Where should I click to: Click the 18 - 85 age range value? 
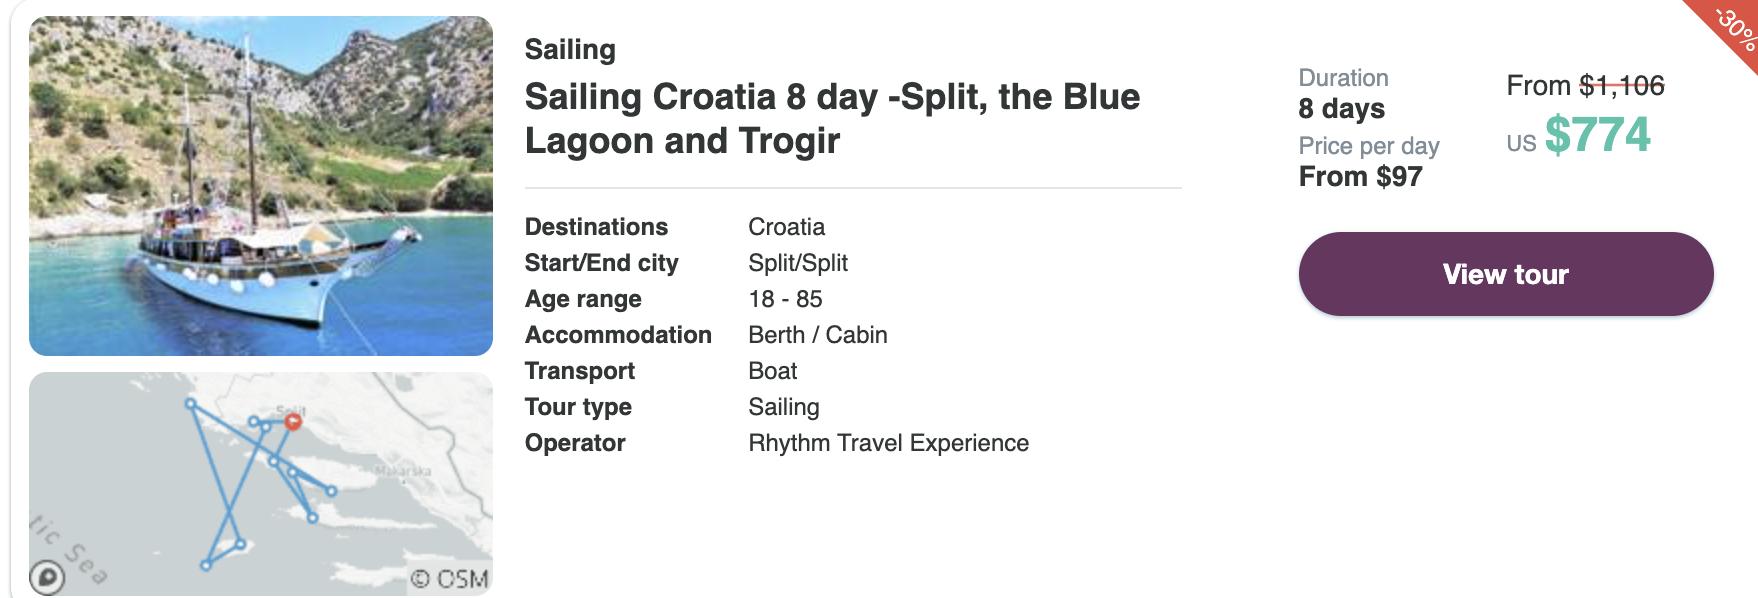(785, 299)
